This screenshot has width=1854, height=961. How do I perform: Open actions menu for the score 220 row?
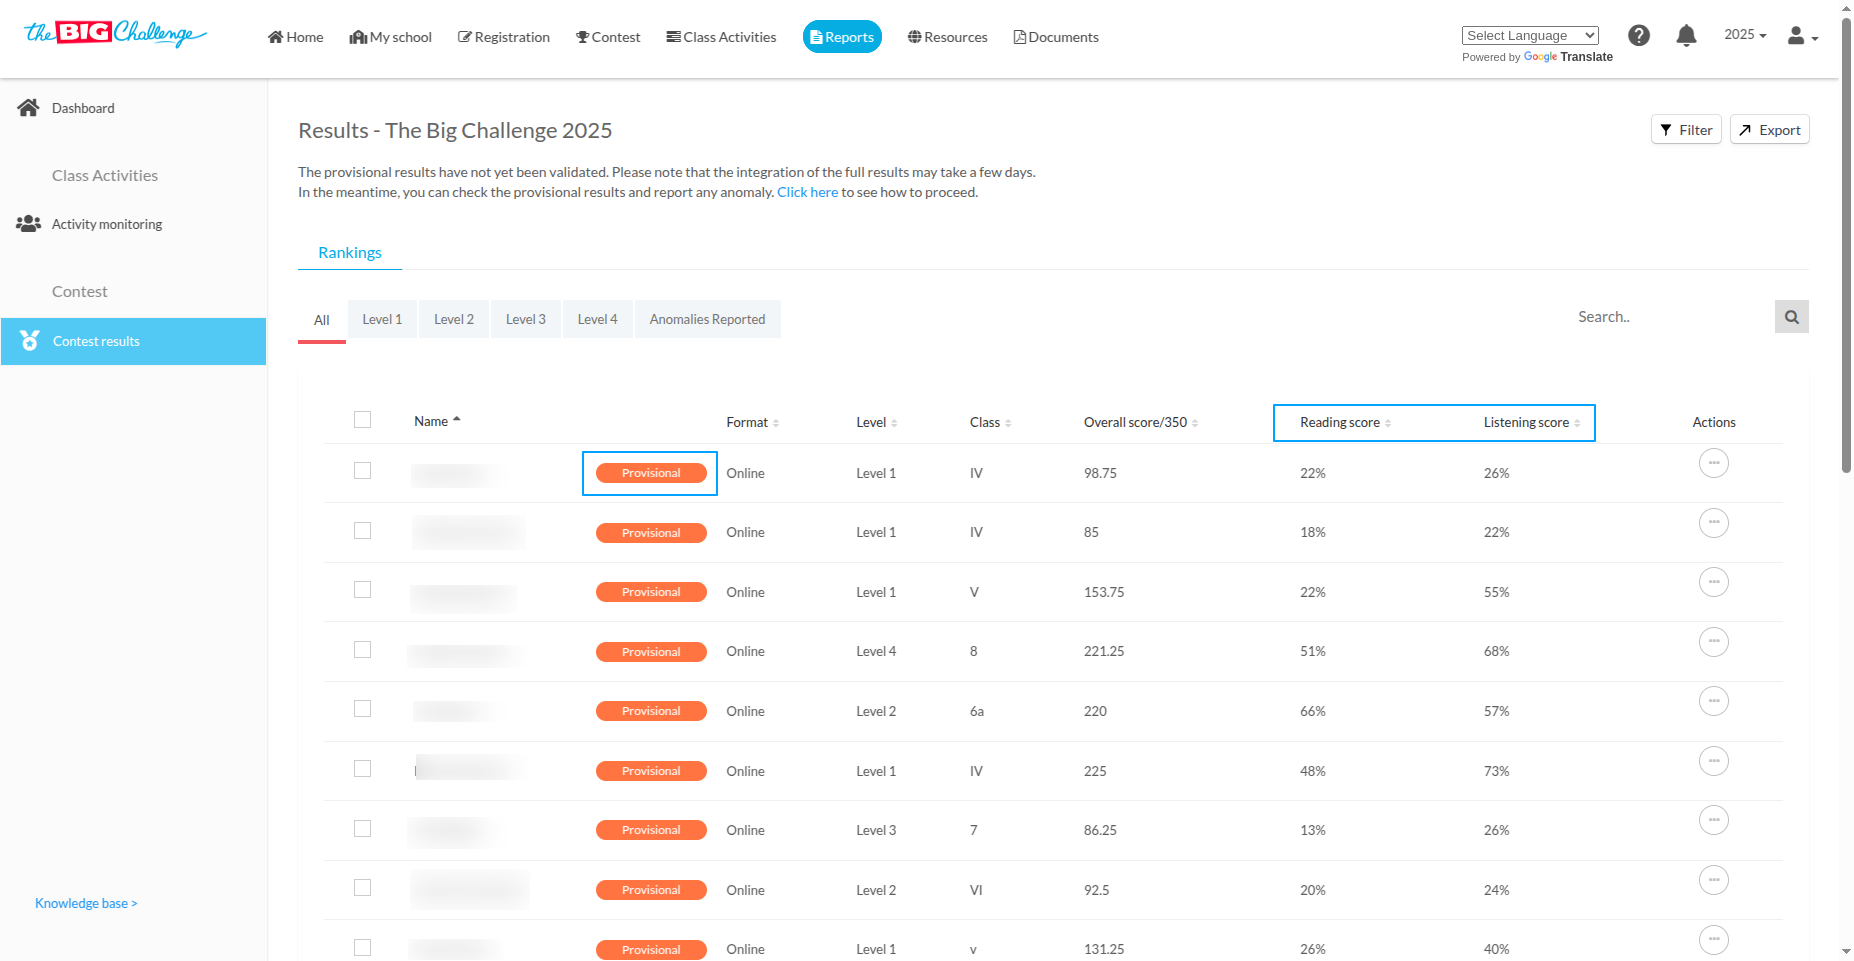[1714, 701]
